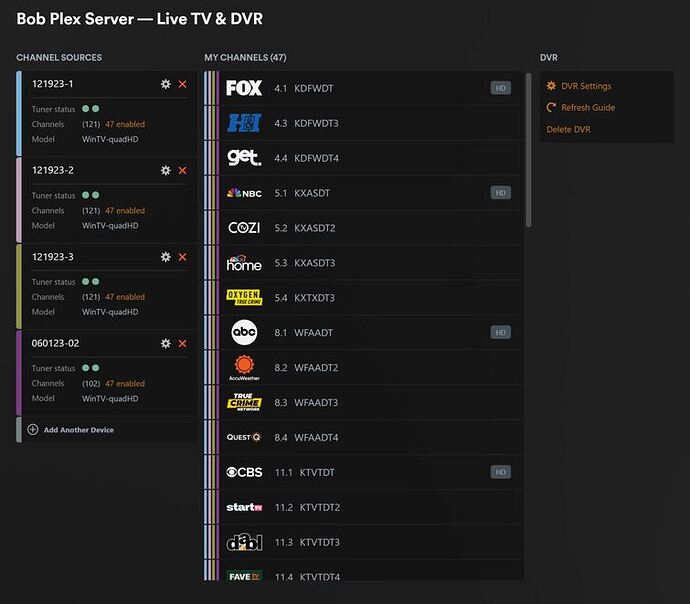Select channel text 11.2 KTVTDT2
This screenshot has height=604, width=690.
coord(307,507)
